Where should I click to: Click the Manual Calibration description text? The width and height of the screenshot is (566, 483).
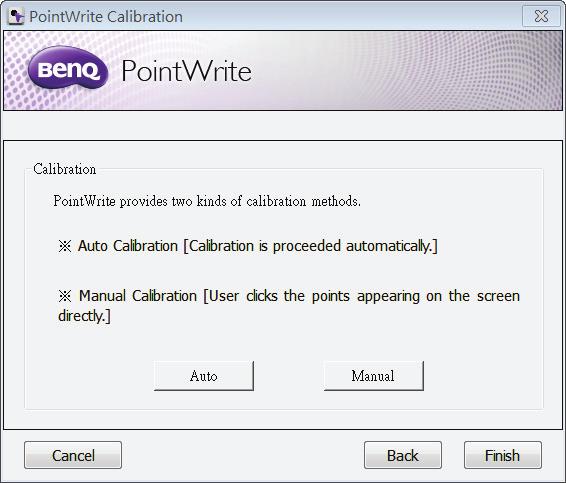point(289,306)
